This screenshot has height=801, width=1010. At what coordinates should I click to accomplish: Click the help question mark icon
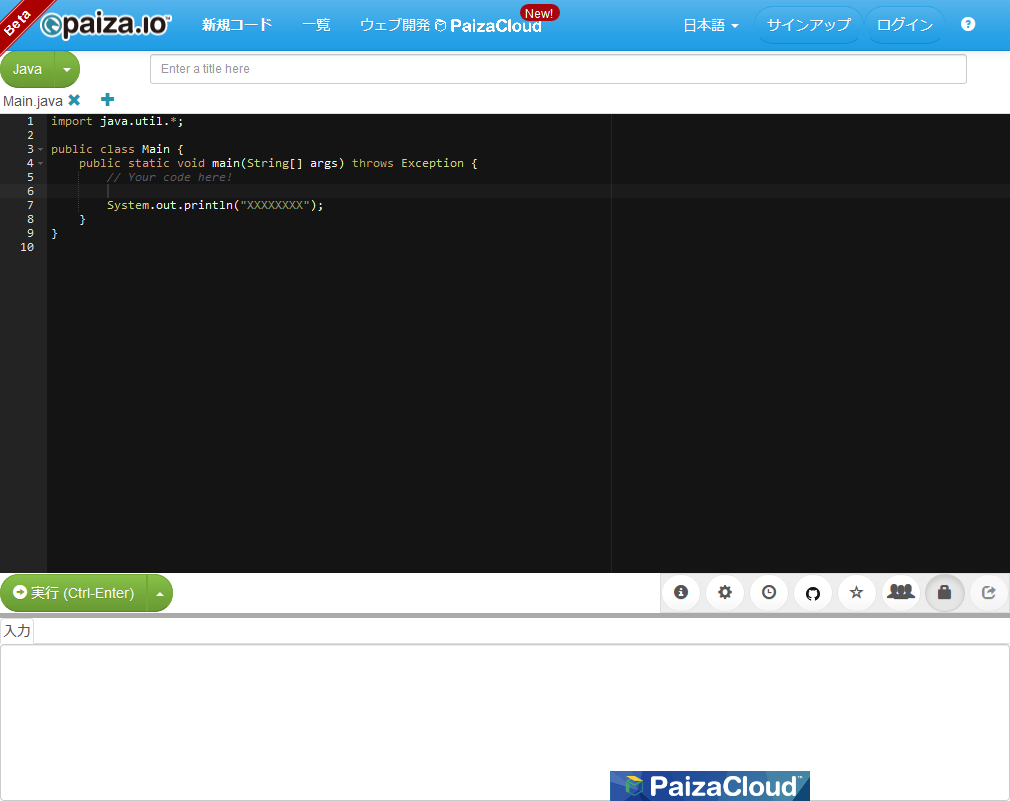(x=968, y=25)
